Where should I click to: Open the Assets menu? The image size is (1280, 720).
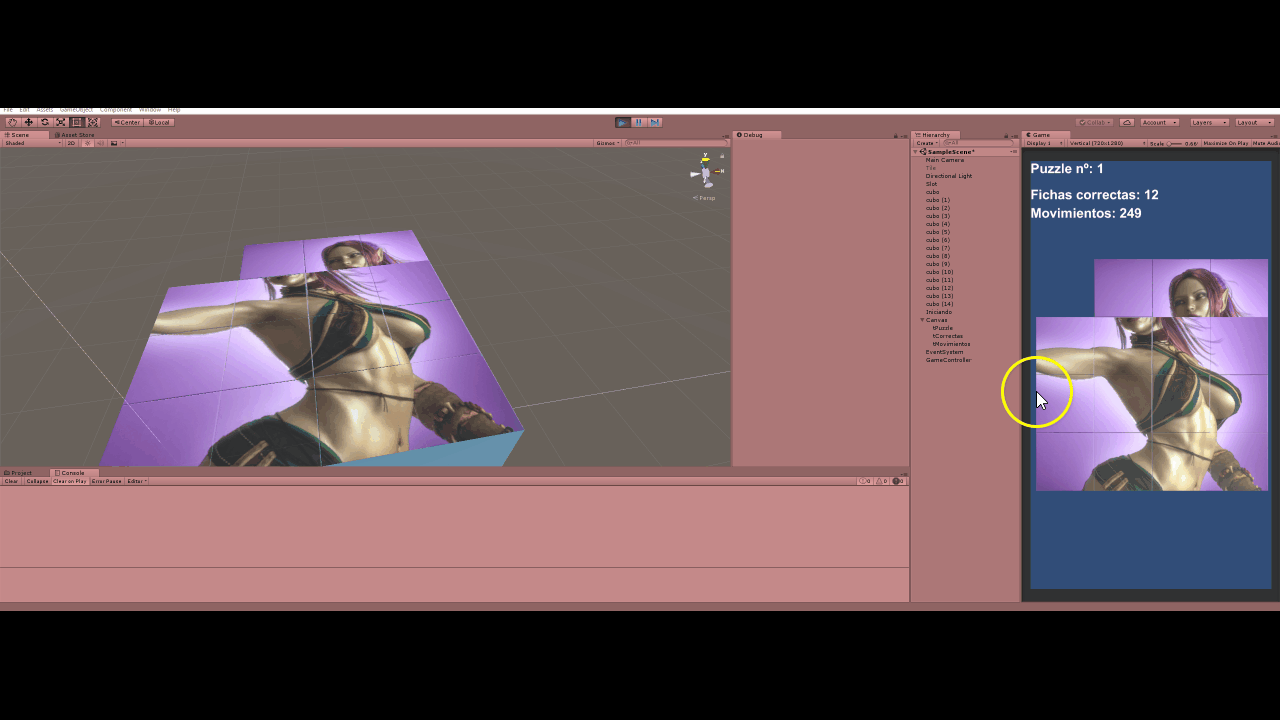click(x=45, y=109)
